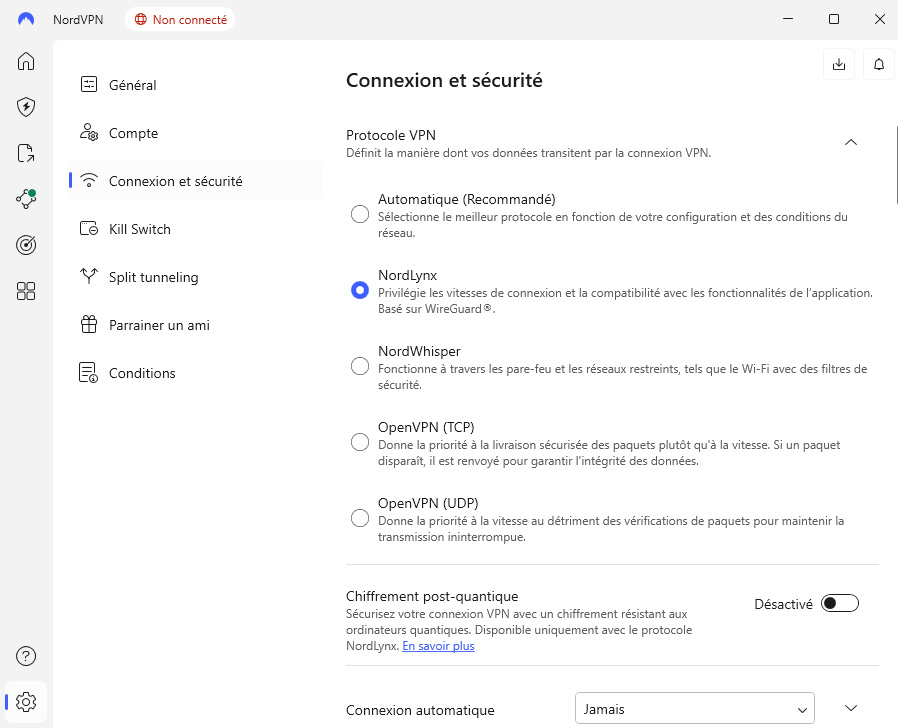This screenshot has height=728, width=898.
Task: Select Automatique (Recommandé) protocol
Action: (360, 214)
